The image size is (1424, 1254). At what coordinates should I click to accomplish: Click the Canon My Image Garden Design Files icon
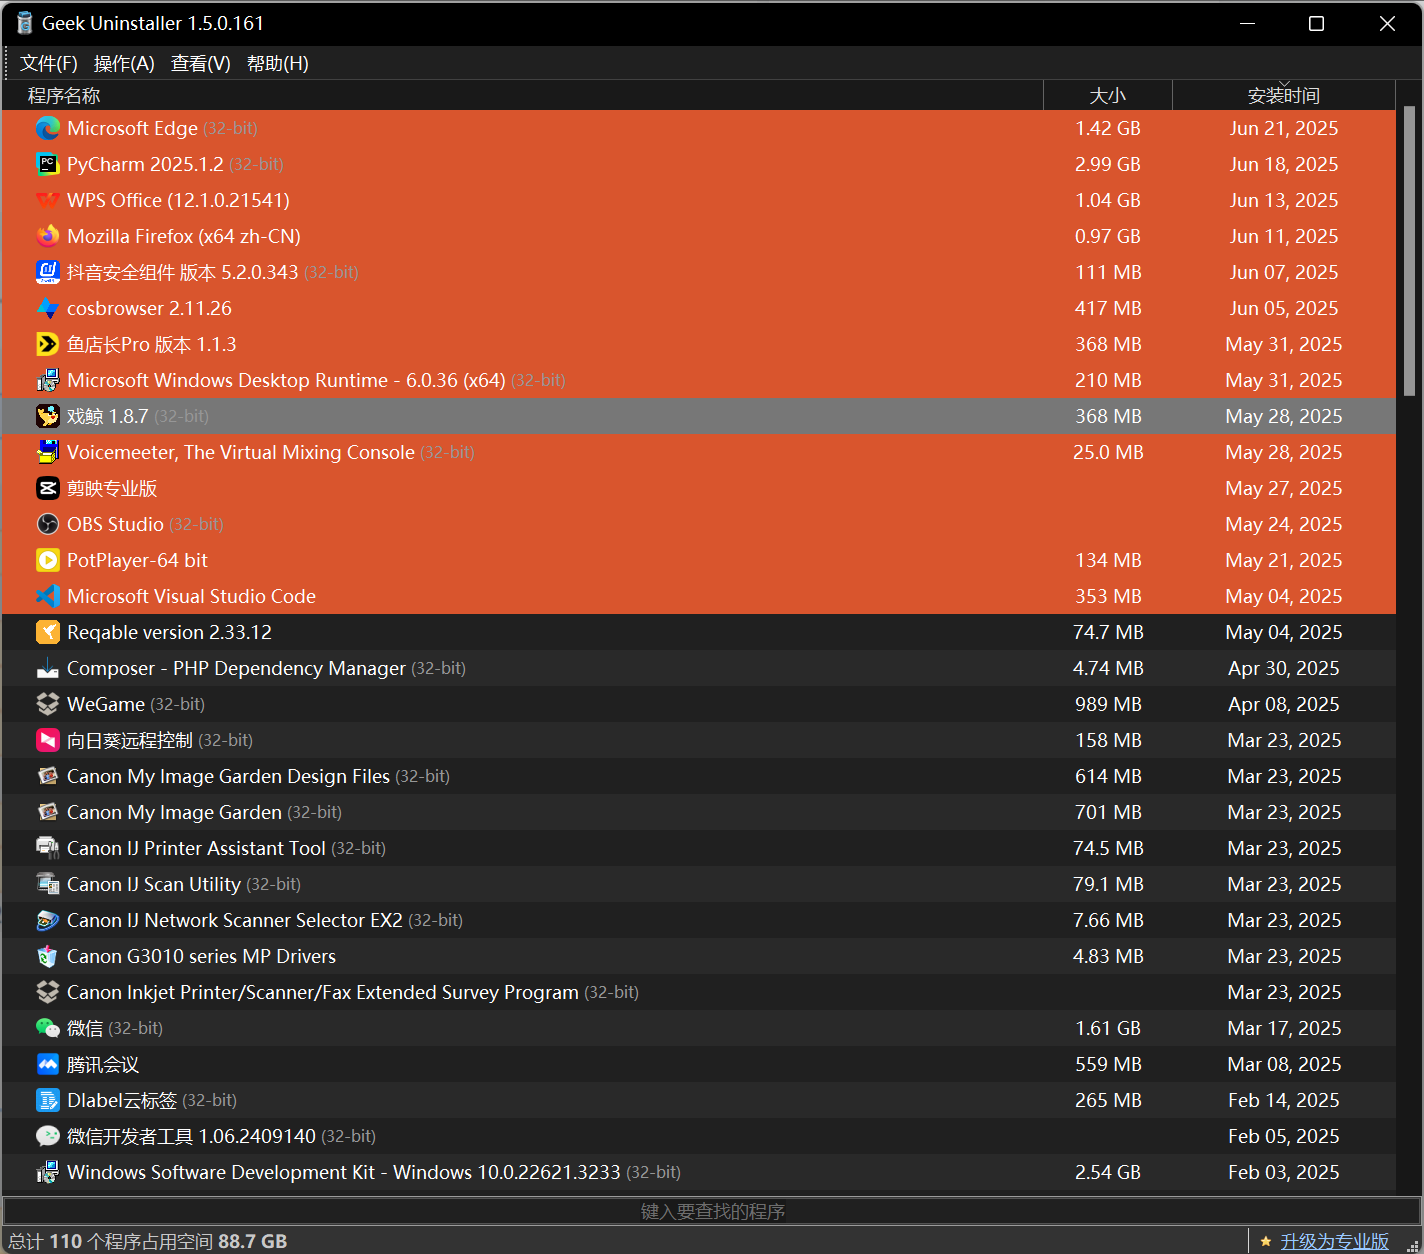click(x=48, y=776)
